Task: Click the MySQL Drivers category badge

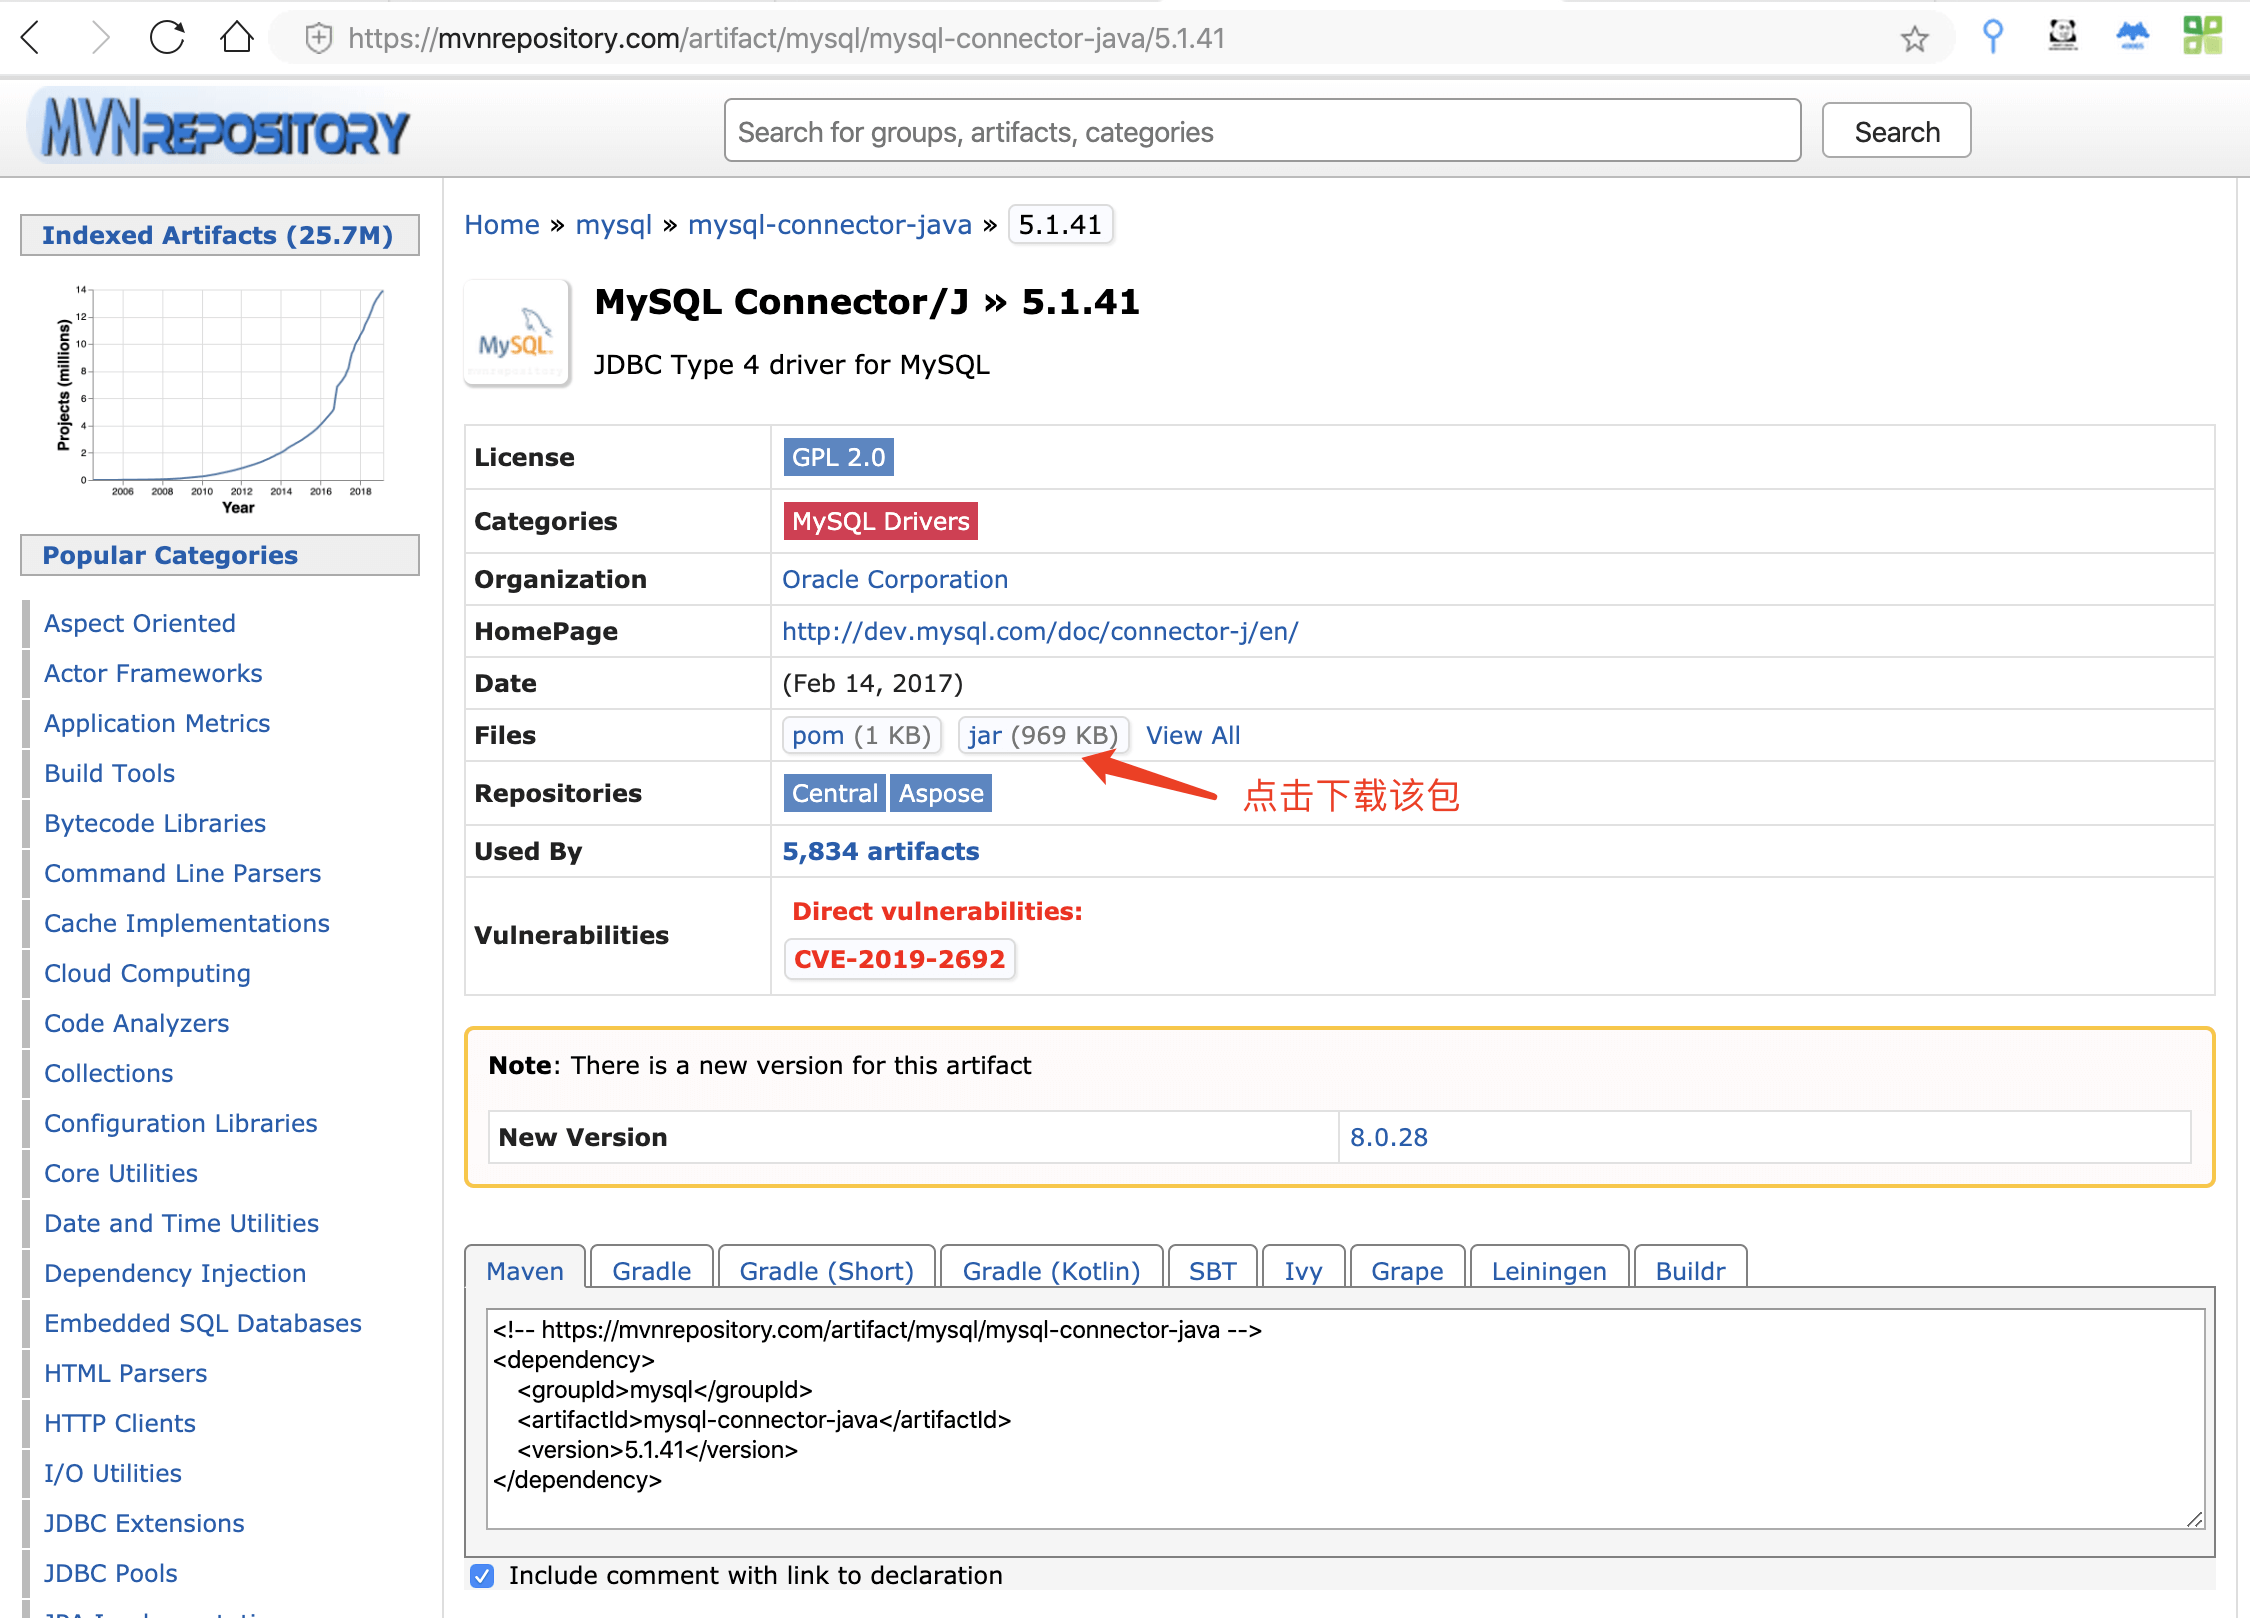Action: (x=880, y=521)
